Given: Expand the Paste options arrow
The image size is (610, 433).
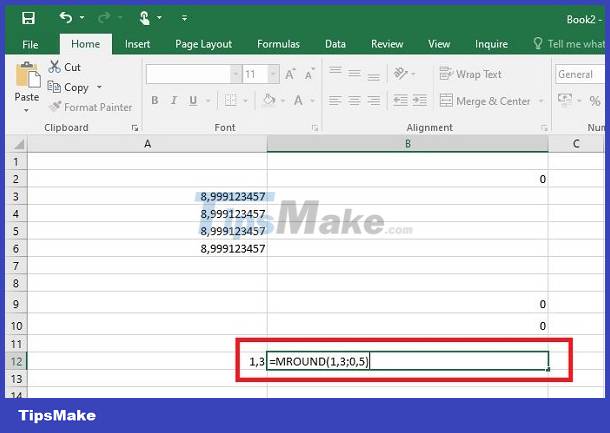Looking at the screenshot, I should pyautogui.click(x=26, y=110).
